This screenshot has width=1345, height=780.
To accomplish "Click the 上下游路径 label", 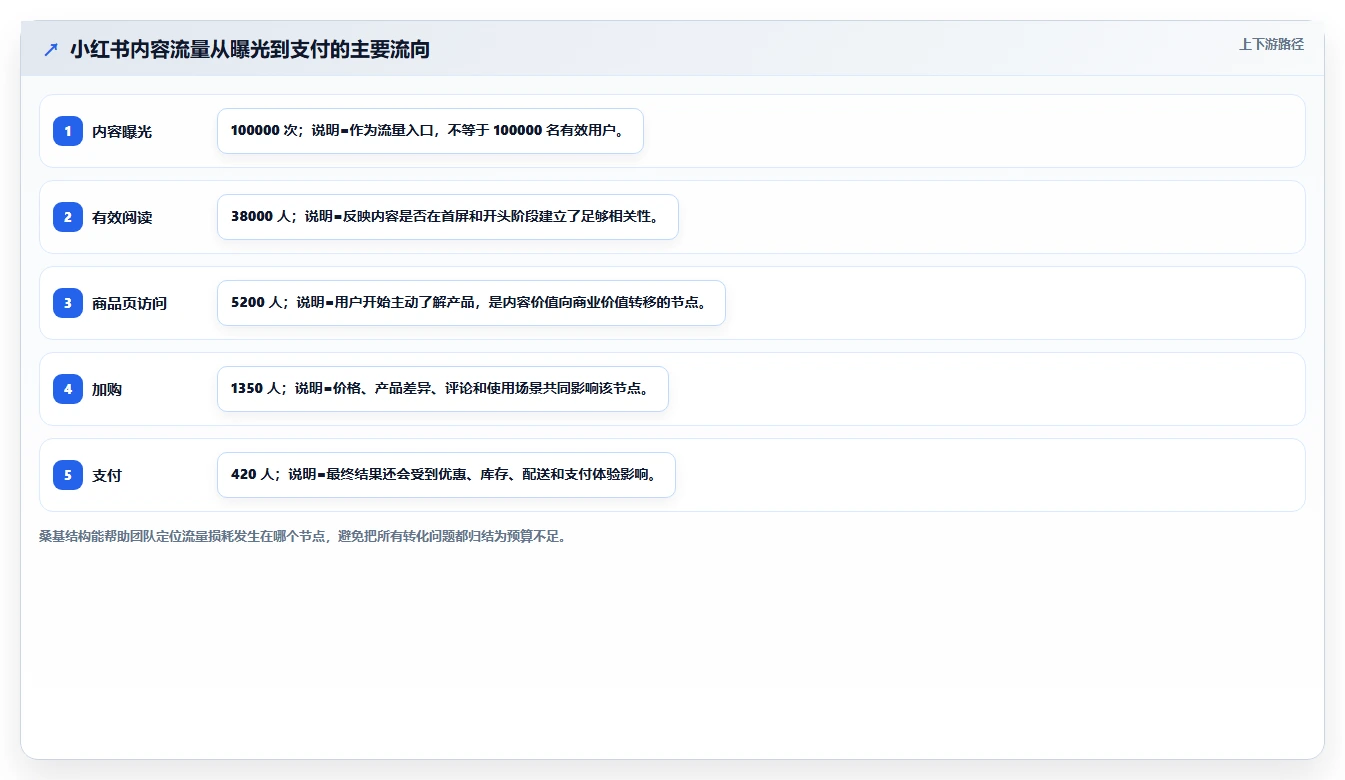I will click(x=1271, y=44).
